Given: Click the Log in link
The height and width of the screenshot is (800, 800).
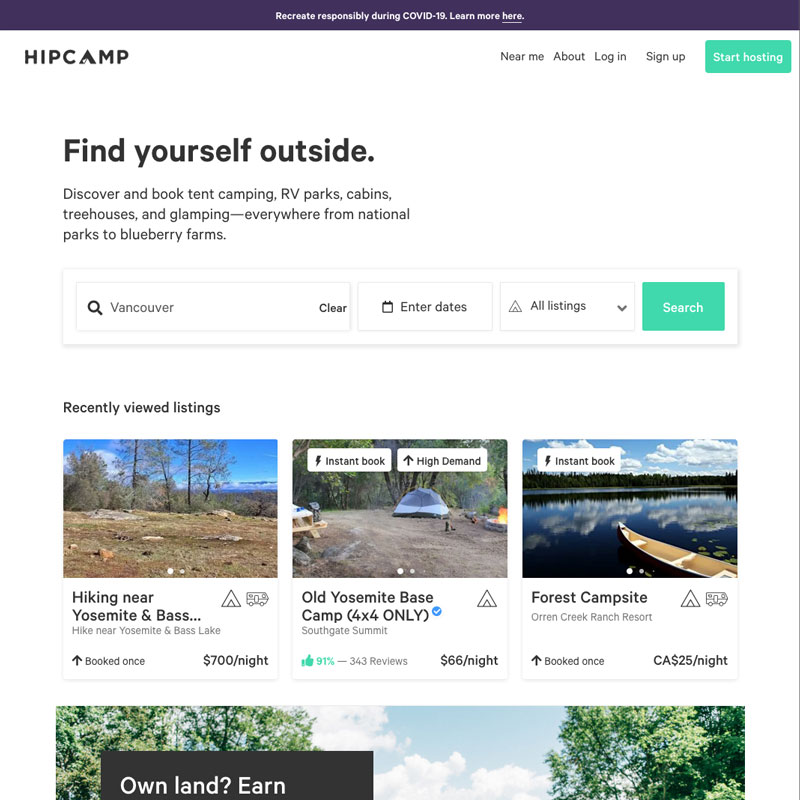Looking at the screenshot, I should click(x=610, y=57).
